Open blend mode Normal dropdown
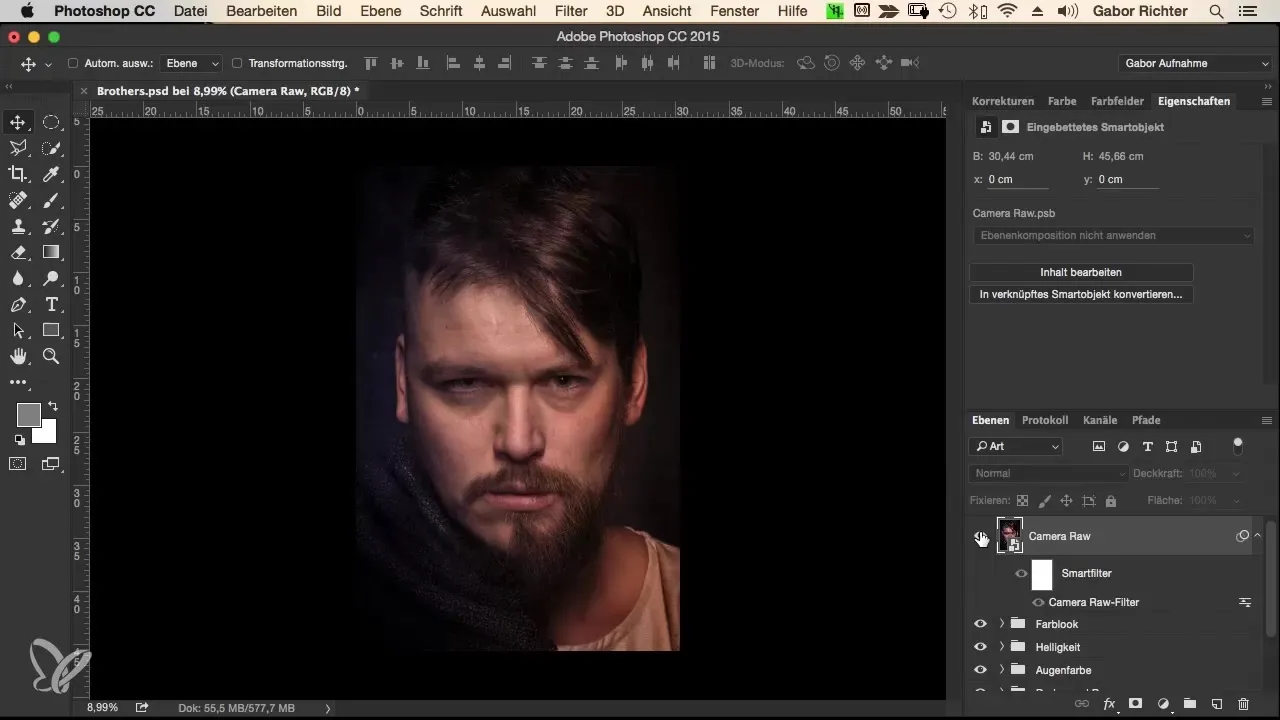1280x720 pixels. (x=1048, y=473)
